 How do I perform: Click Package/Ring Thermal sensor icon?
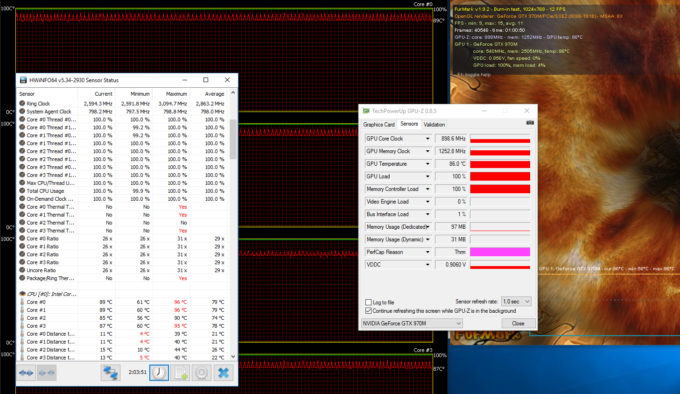(x=22, y=278)
